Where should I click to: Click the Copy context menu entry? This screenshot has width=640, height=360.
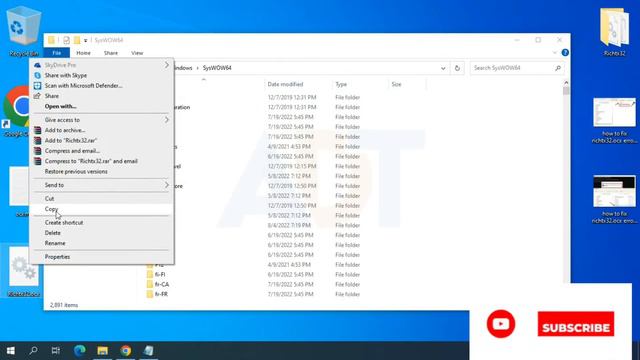pos(101,209)
